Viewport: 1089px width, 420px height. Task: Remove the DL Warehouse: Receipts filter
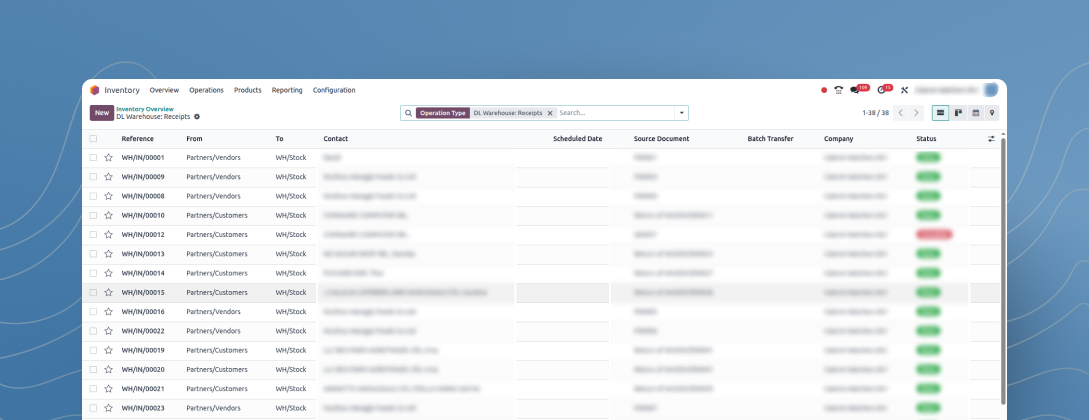550,113
